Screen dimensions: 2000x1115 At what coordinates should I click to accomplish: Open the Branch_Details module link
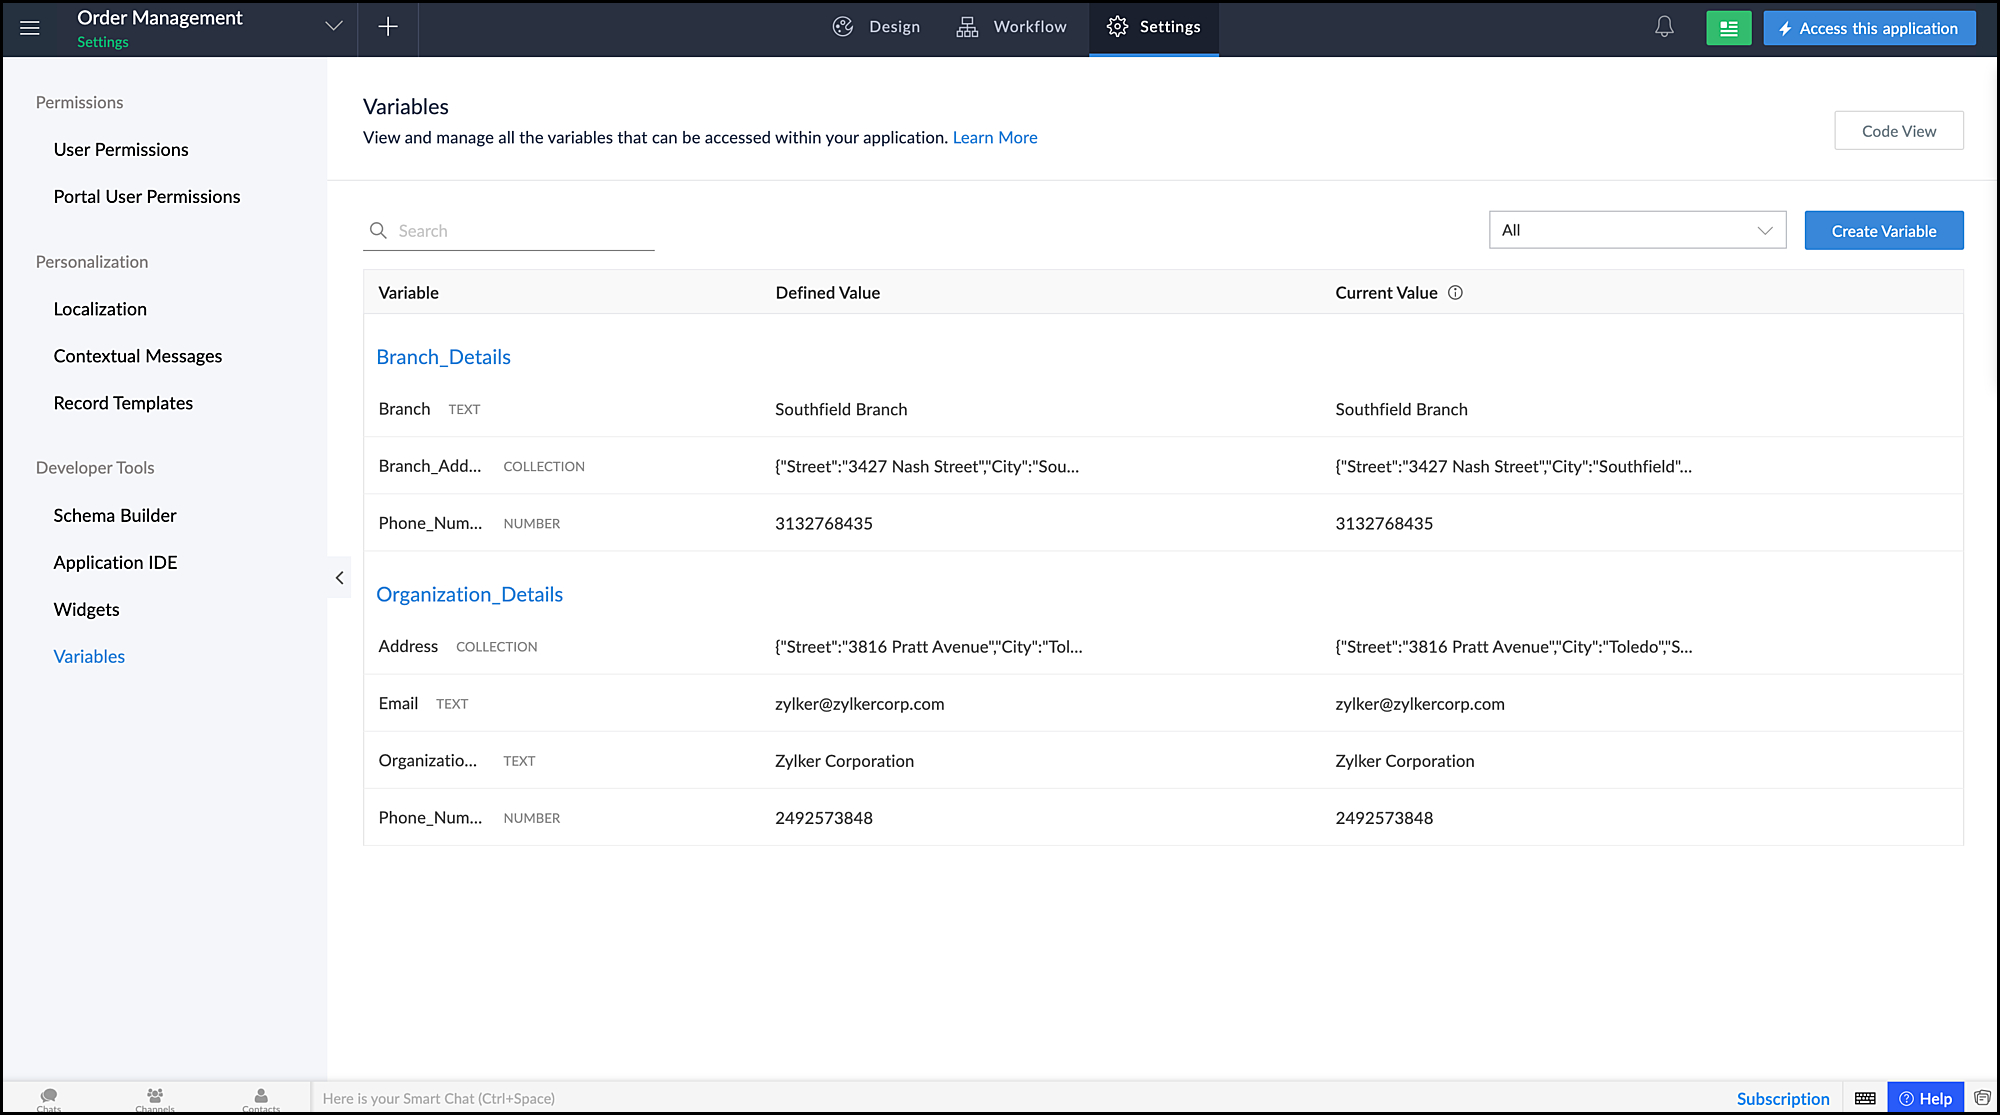[x=443, y=357]
